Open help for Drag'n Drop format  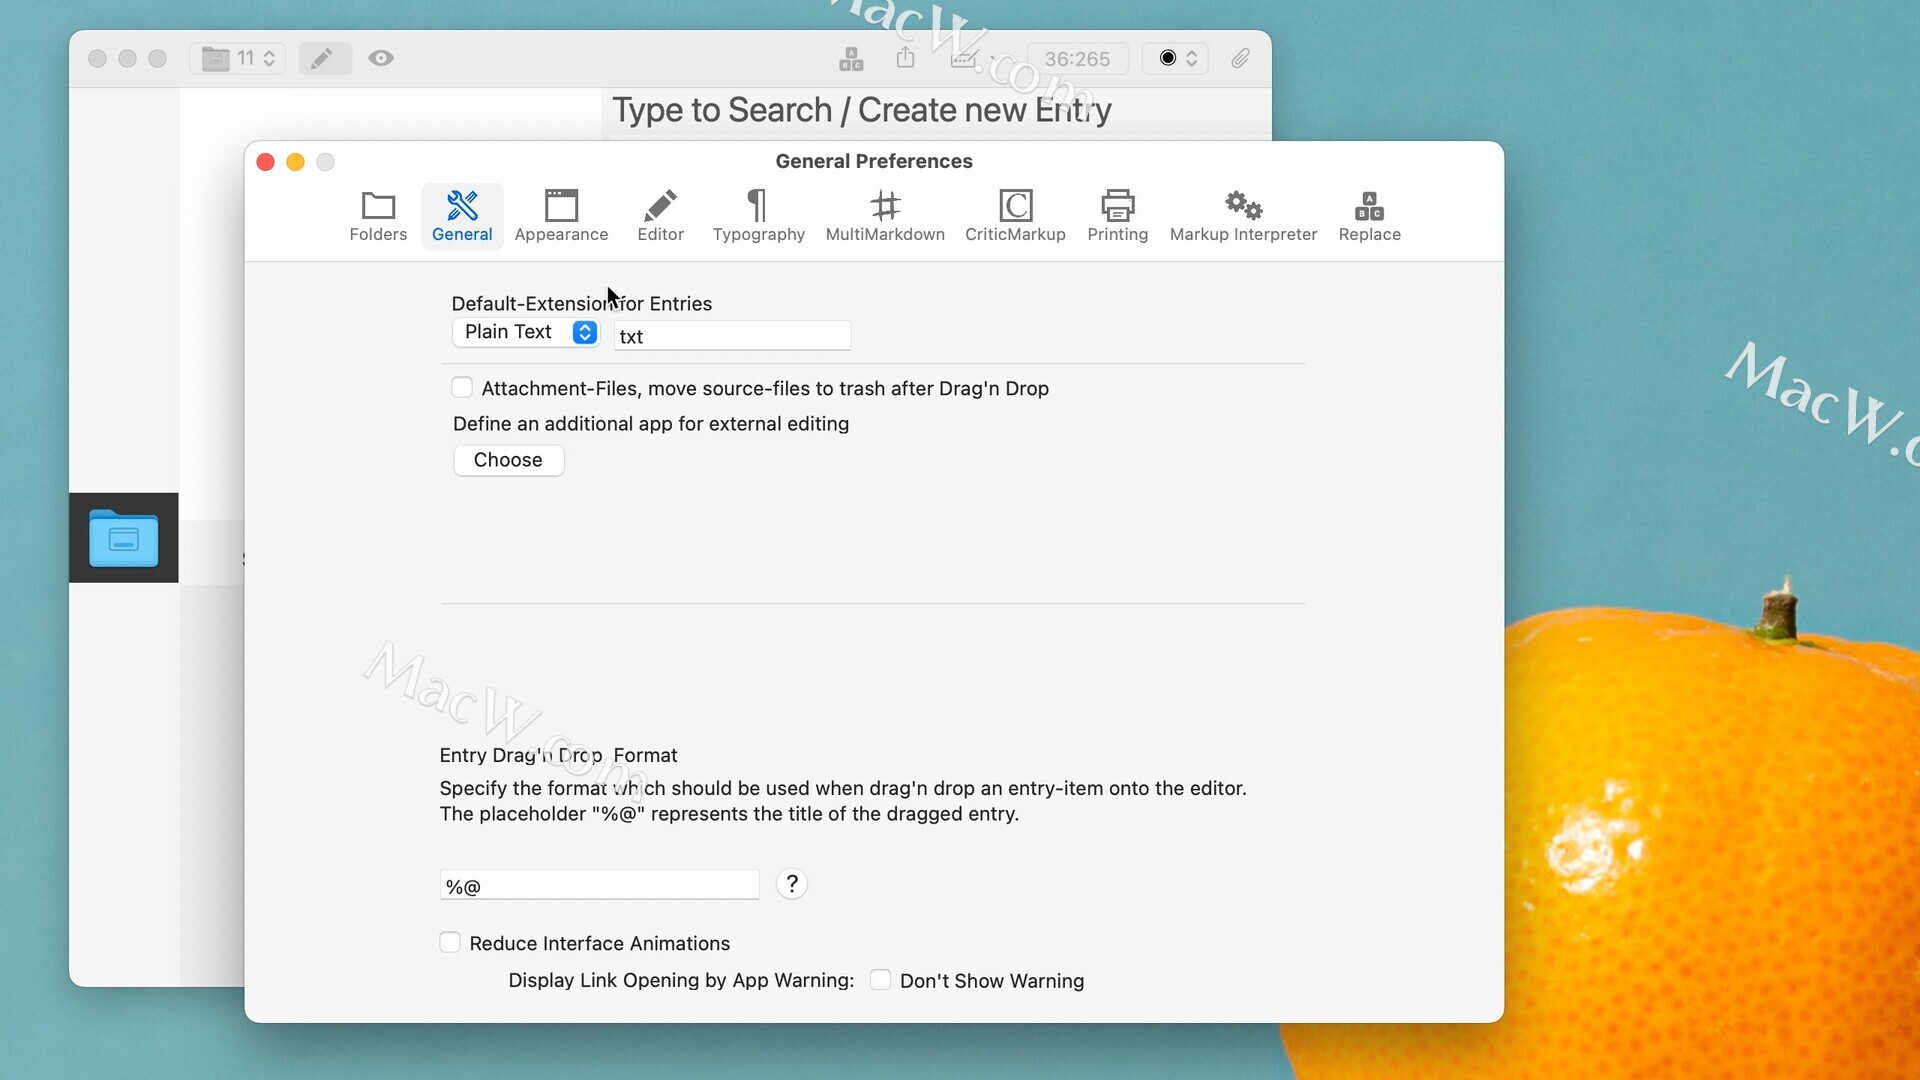(x=791, y=884)
